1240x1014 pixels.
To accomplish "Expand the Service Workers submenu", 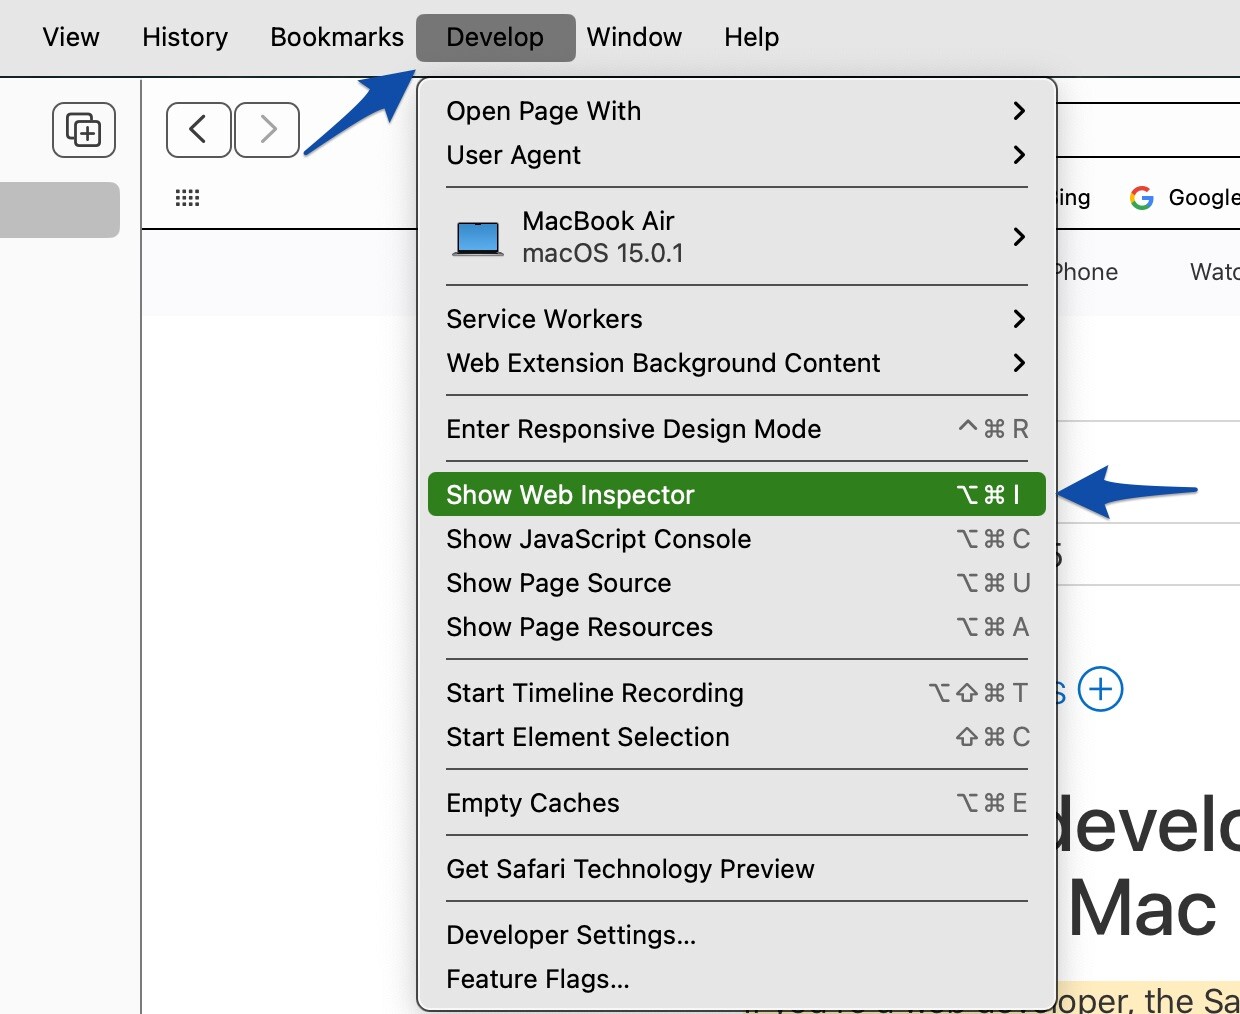I will (735, 319).
